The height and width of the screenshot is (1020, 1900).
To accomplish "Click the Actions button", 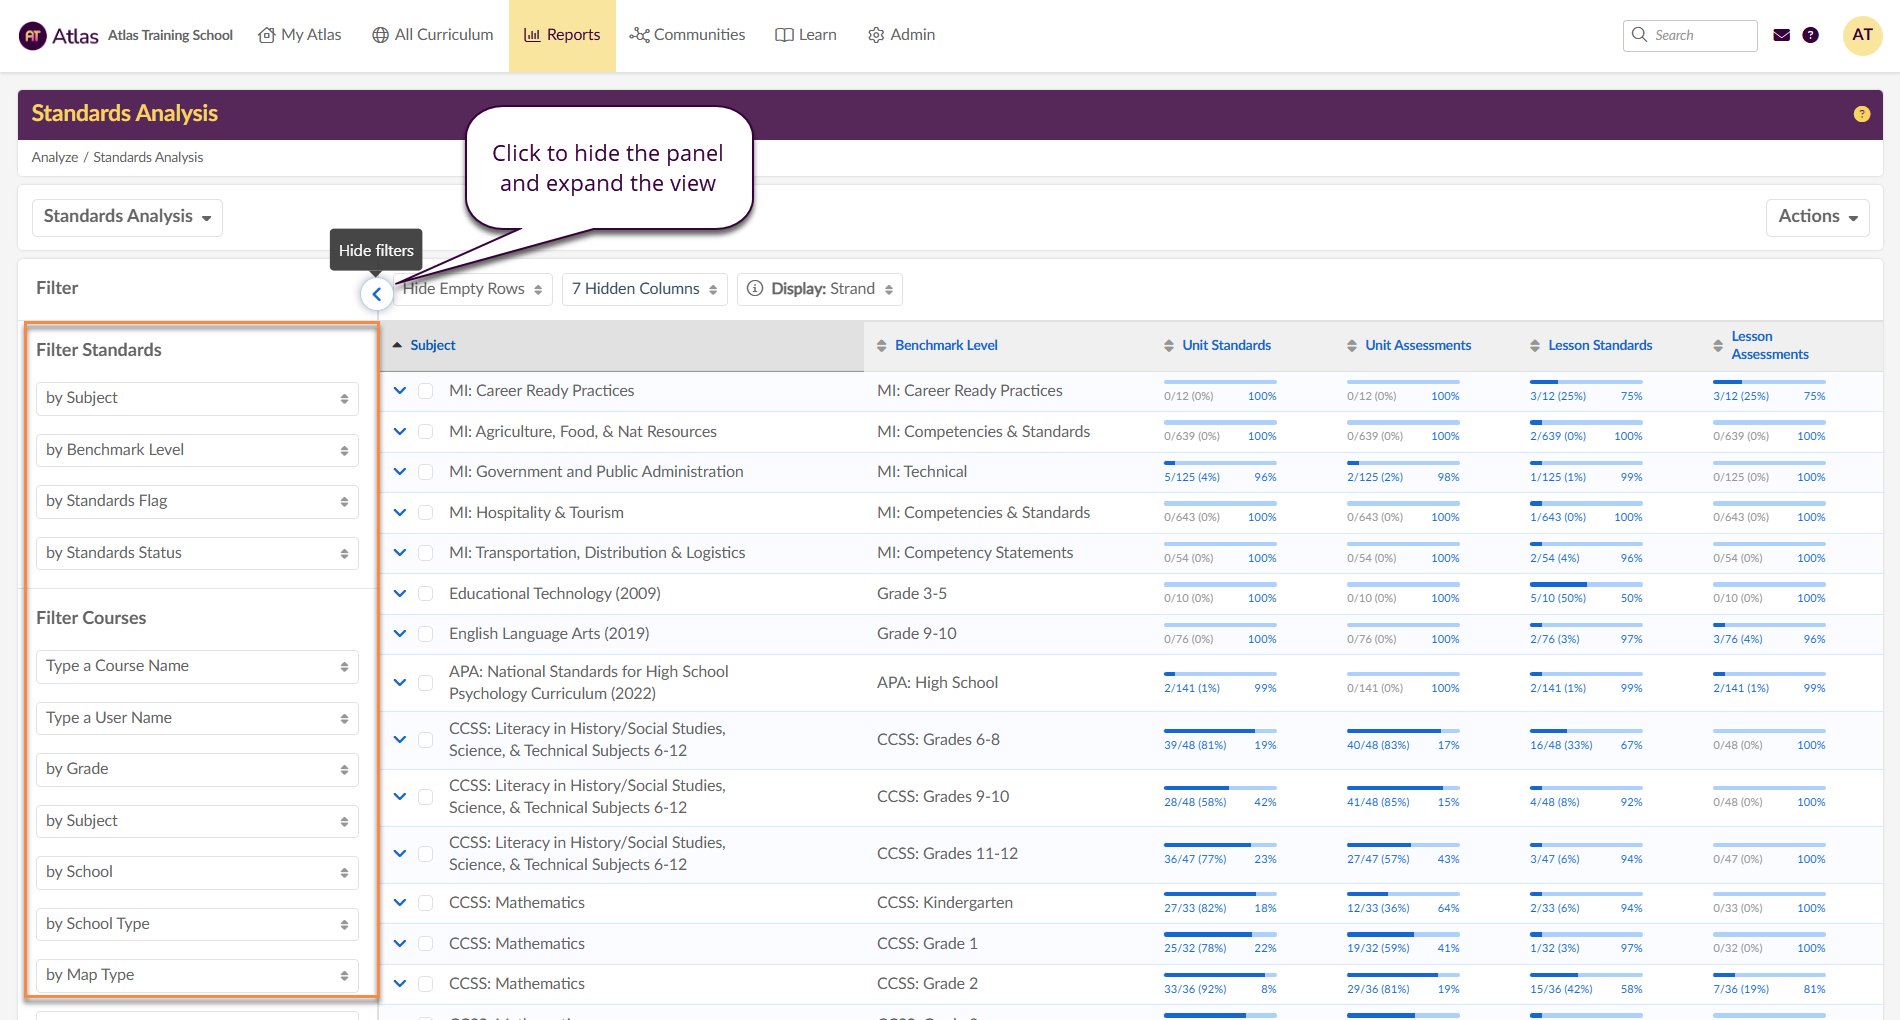I will 1817,217.
